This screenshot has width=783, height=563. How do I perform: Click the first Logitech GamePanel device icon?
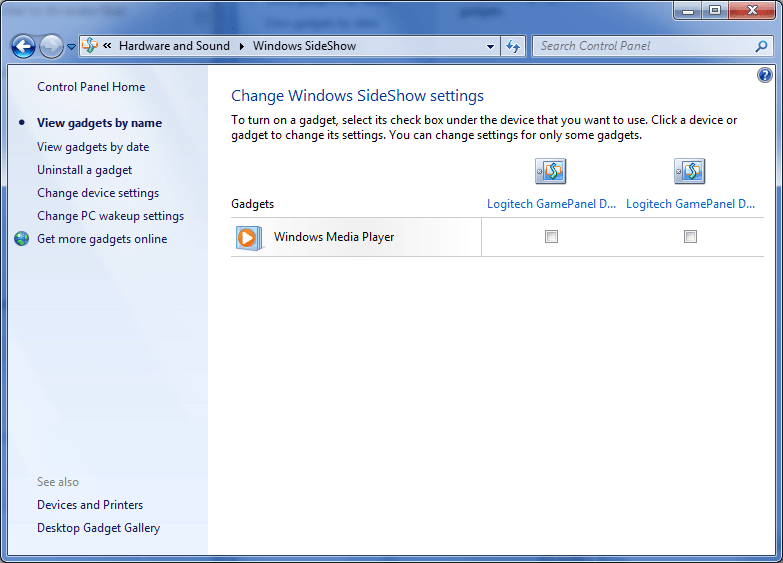[551, 171]
